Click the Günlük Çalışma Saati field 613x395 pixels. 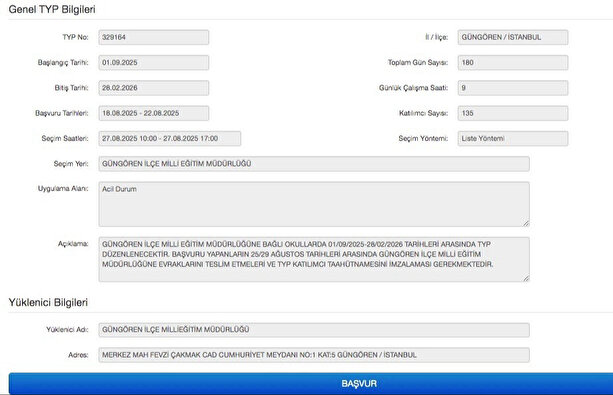(x=513, y=88)
